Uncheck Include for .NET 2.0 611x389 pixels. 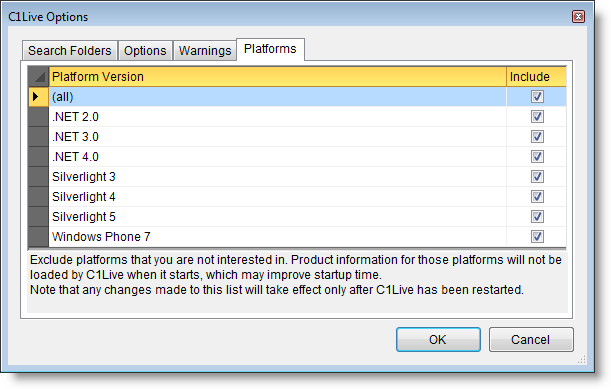(537, 117)
